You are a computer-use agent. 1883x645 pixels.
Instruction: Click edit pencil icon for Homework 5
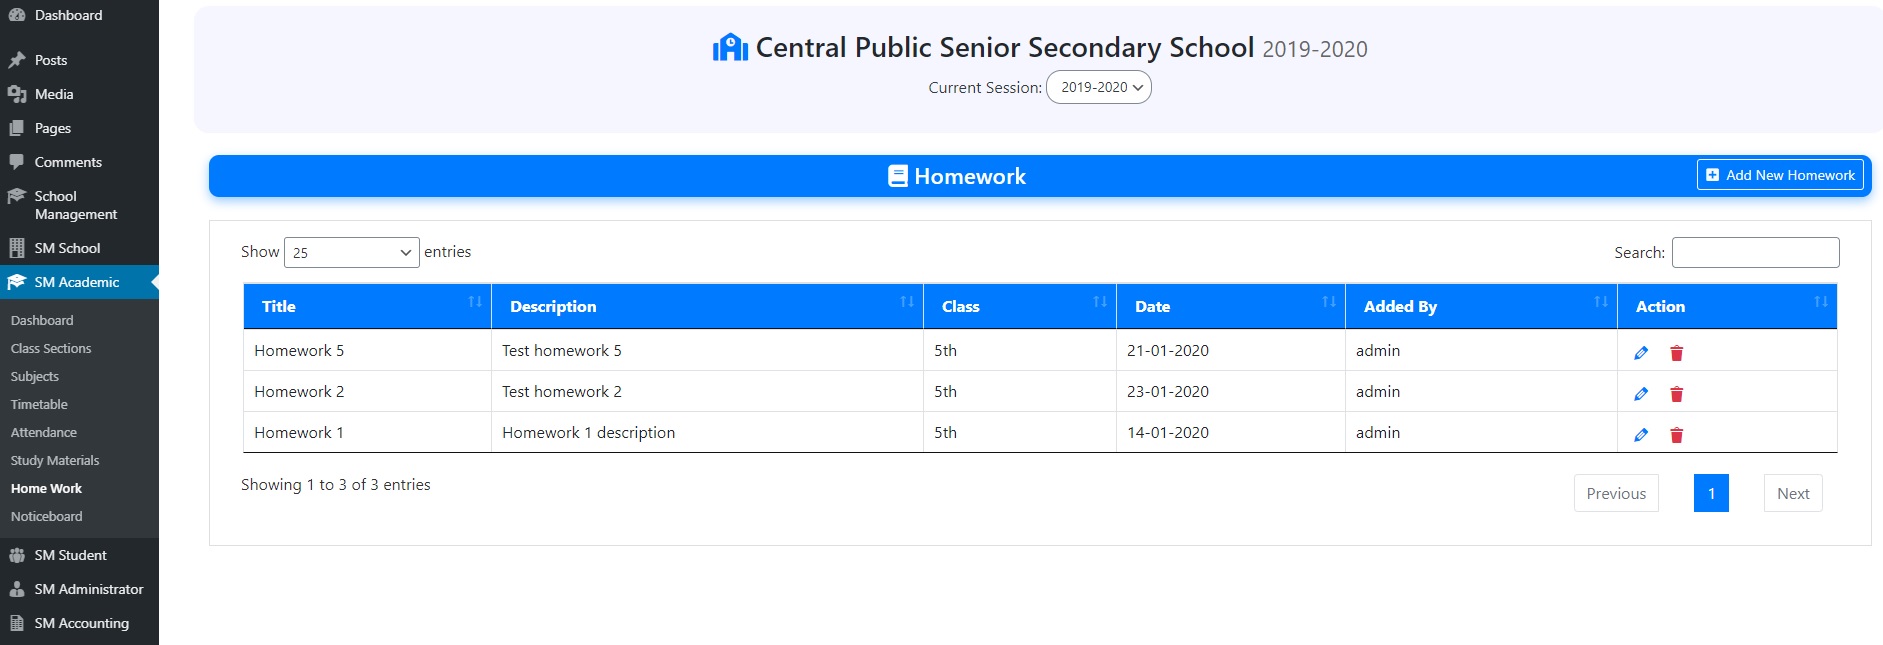(1641, 353)
